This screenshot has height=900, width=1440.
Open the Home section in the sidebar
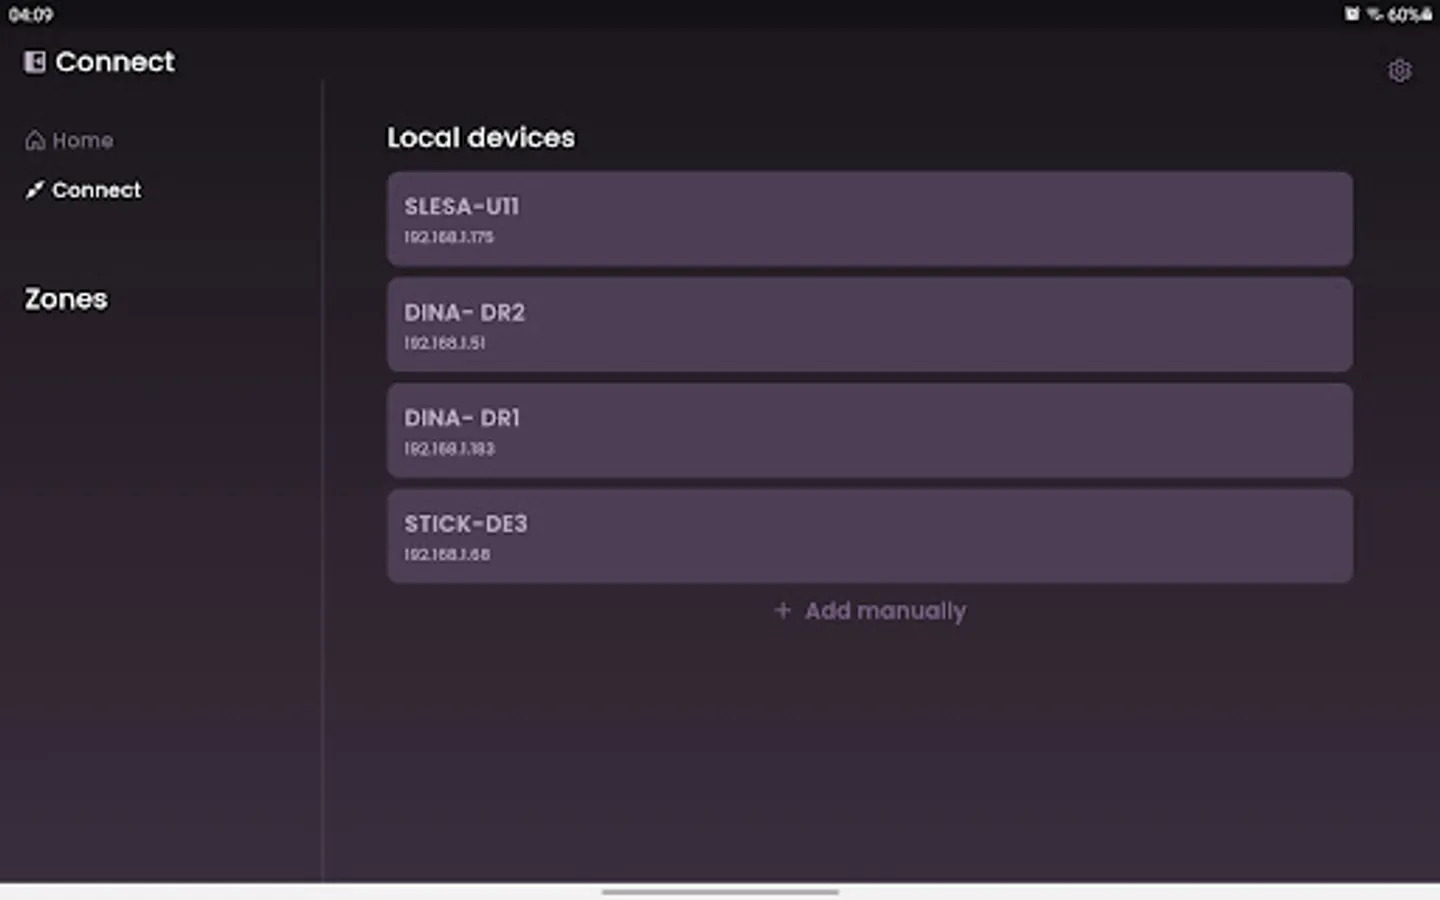pos(82,140)
